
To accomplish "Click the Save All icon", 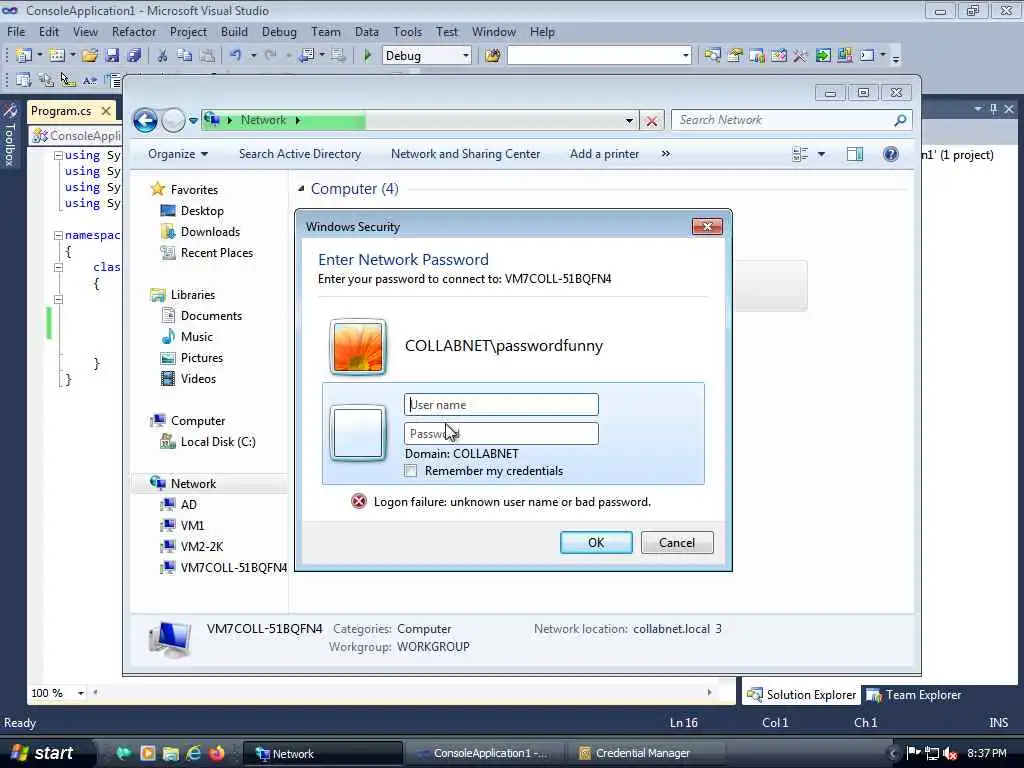I will [x=135, y=56].
